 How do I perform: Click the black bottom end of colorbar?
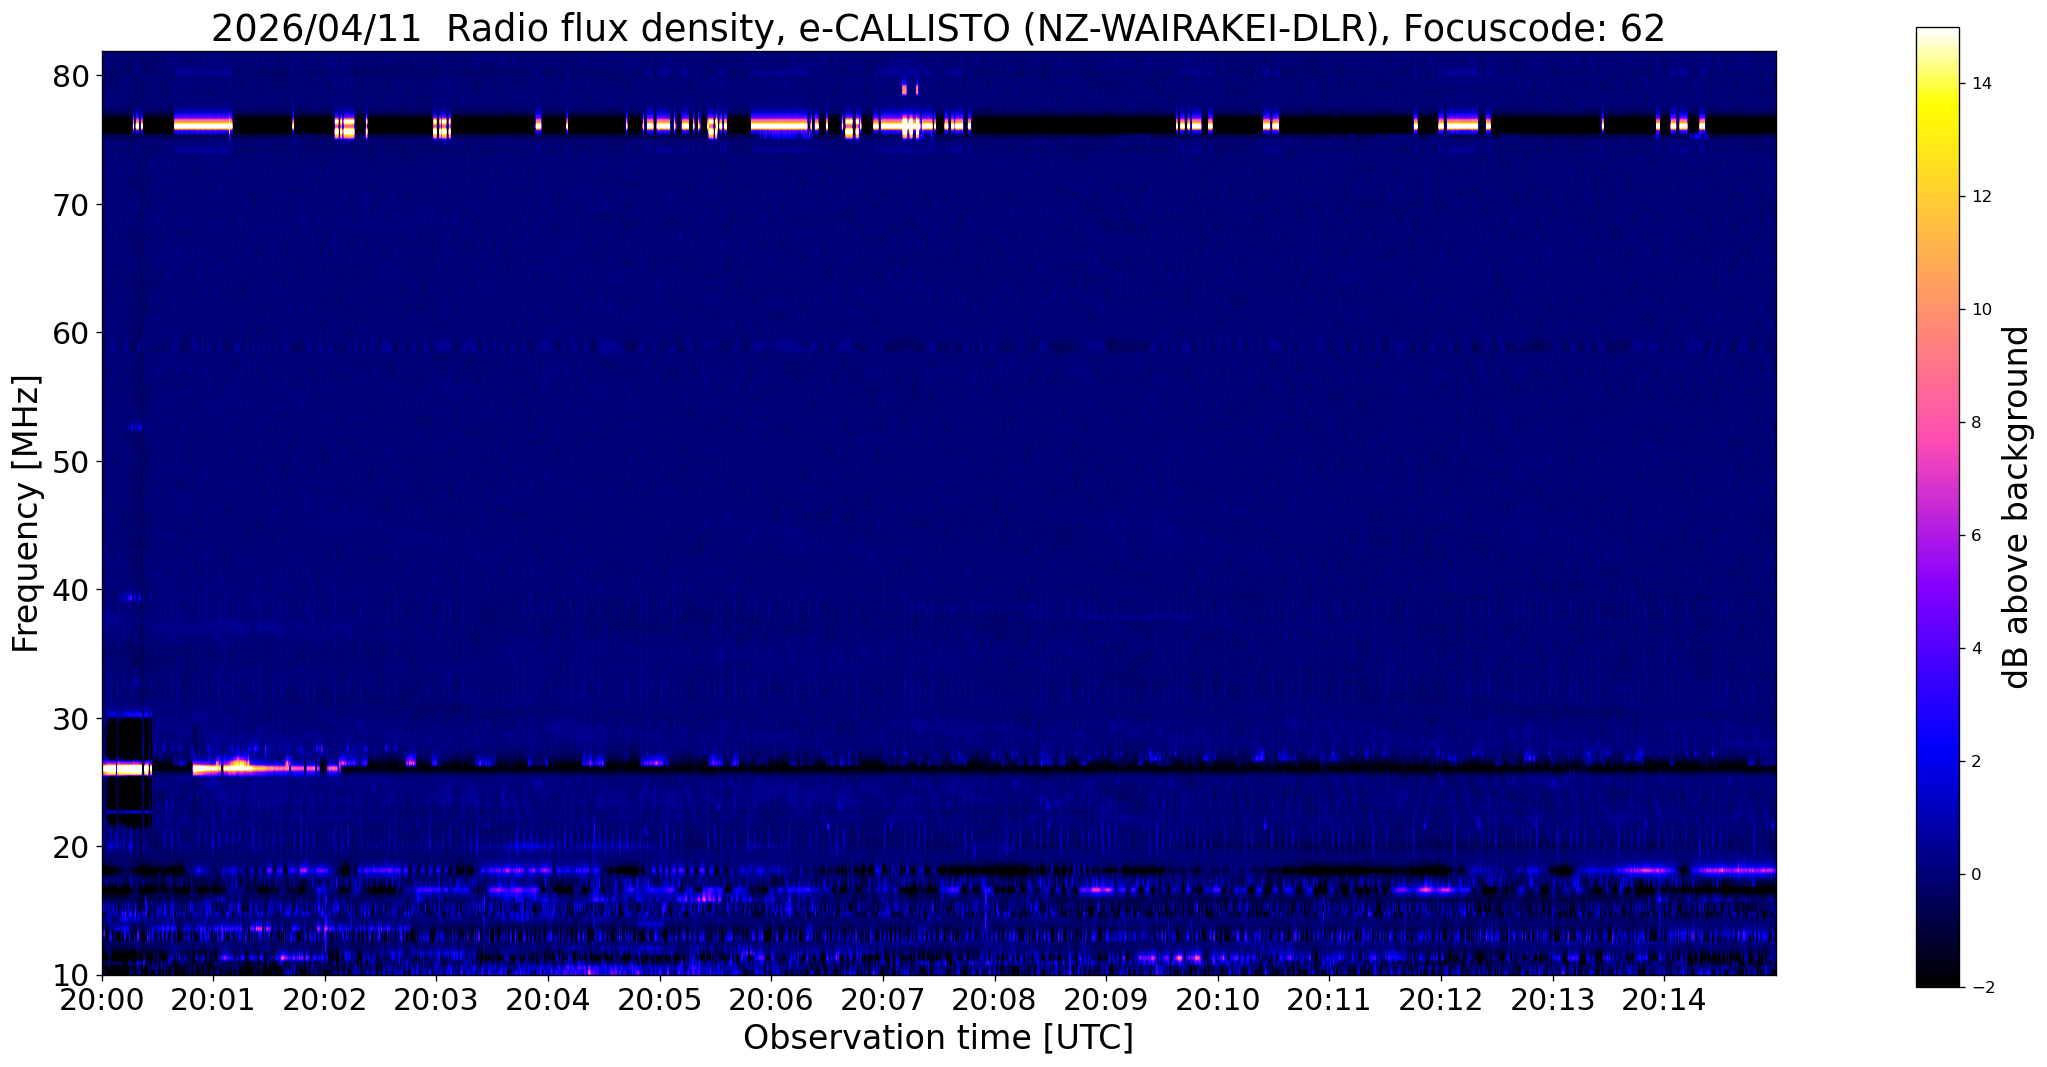1937,982
